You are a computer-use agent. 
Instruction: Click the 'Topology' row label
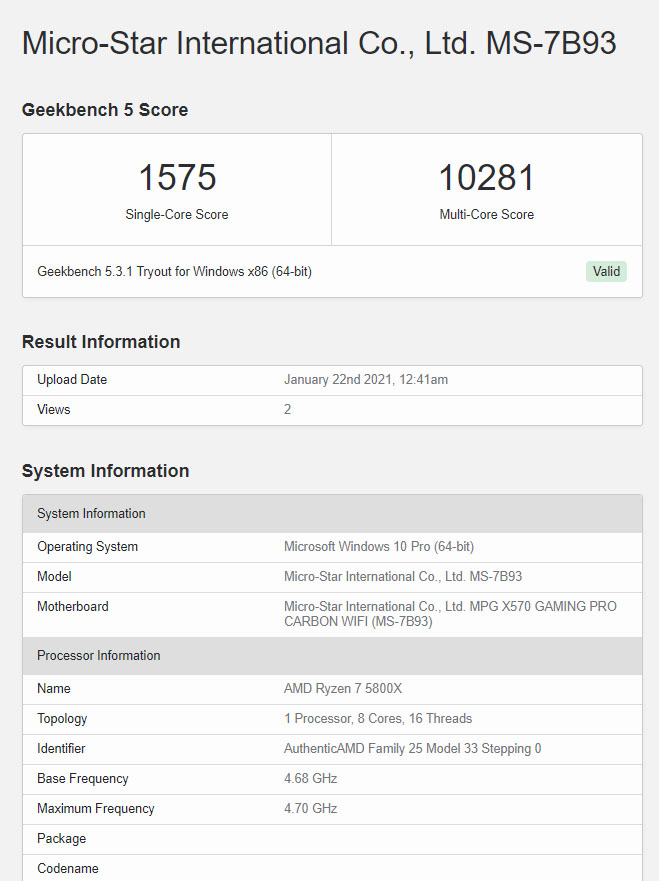pos(62,719)
